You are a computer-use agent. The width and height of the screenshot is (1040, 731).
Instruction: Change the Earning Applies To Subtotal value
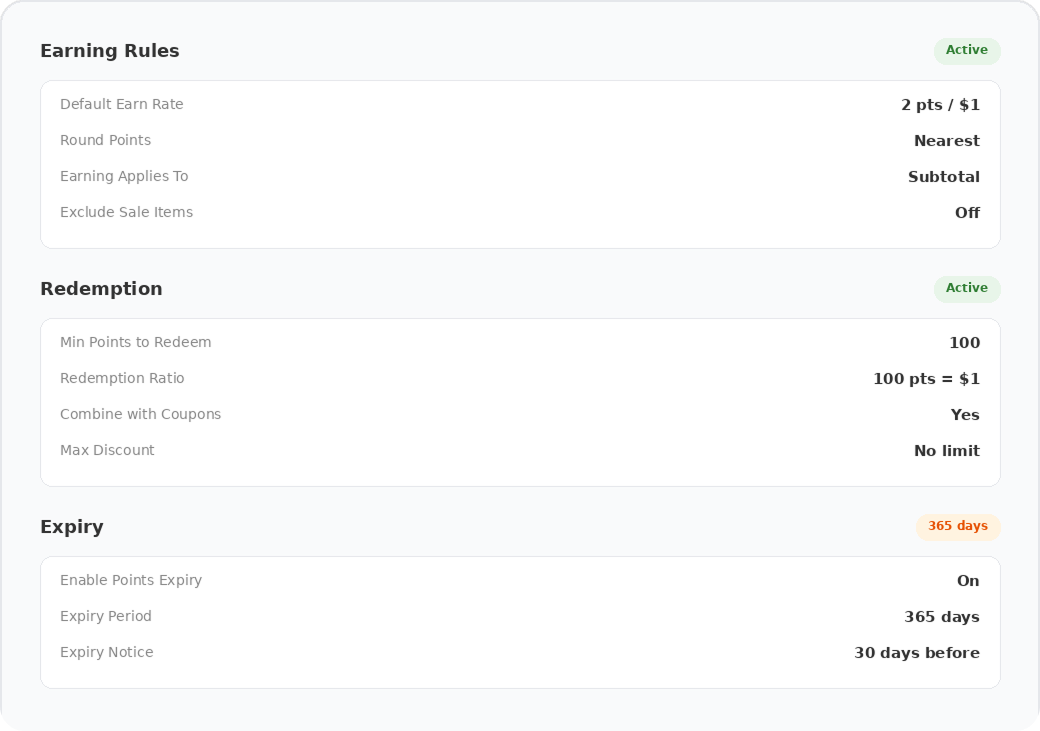coord(943,177)
